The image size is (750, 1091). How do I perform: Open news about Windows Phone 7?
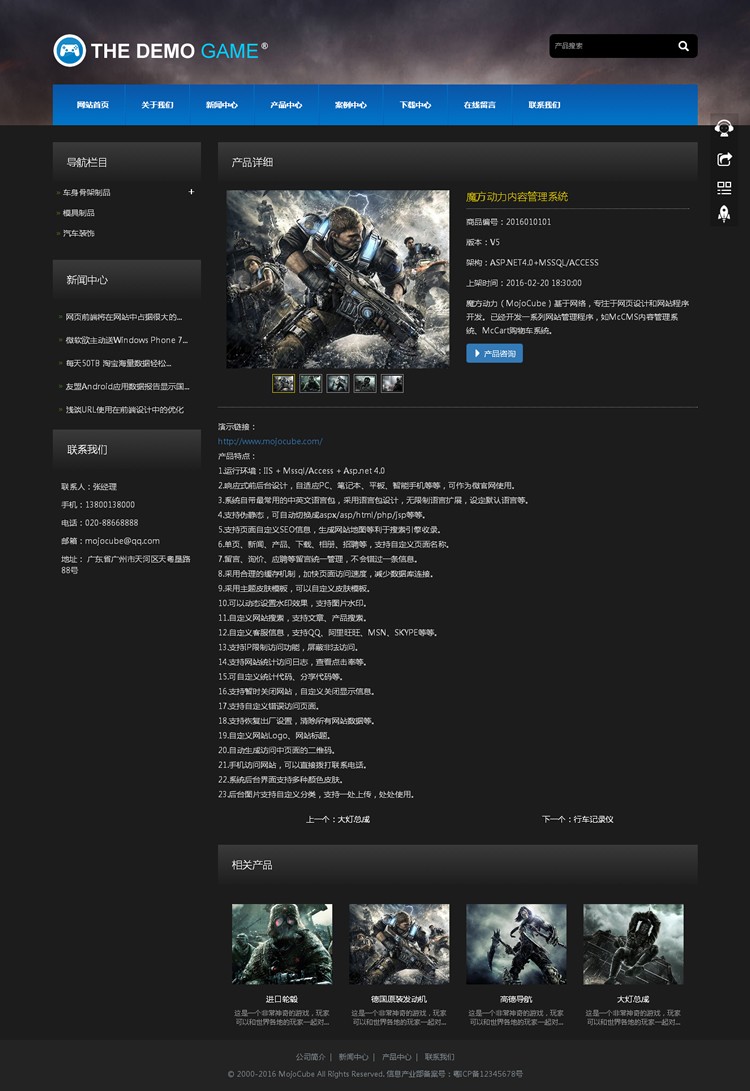[127, 340]
